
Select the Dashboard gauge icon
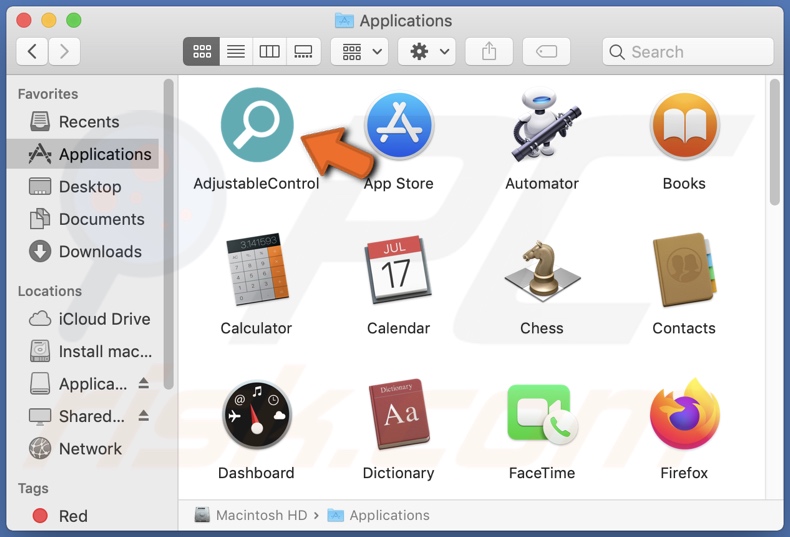click(x=257, y=415)
